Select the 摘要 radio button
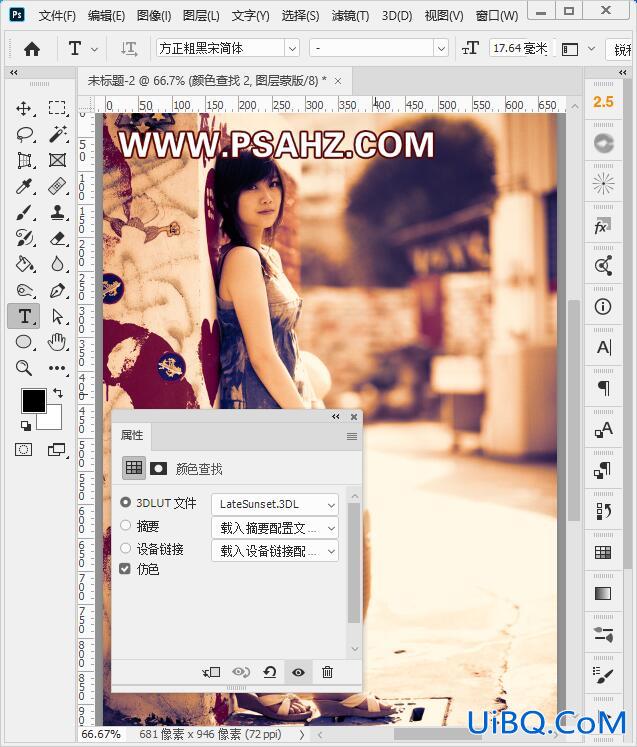 coord(125,525)
